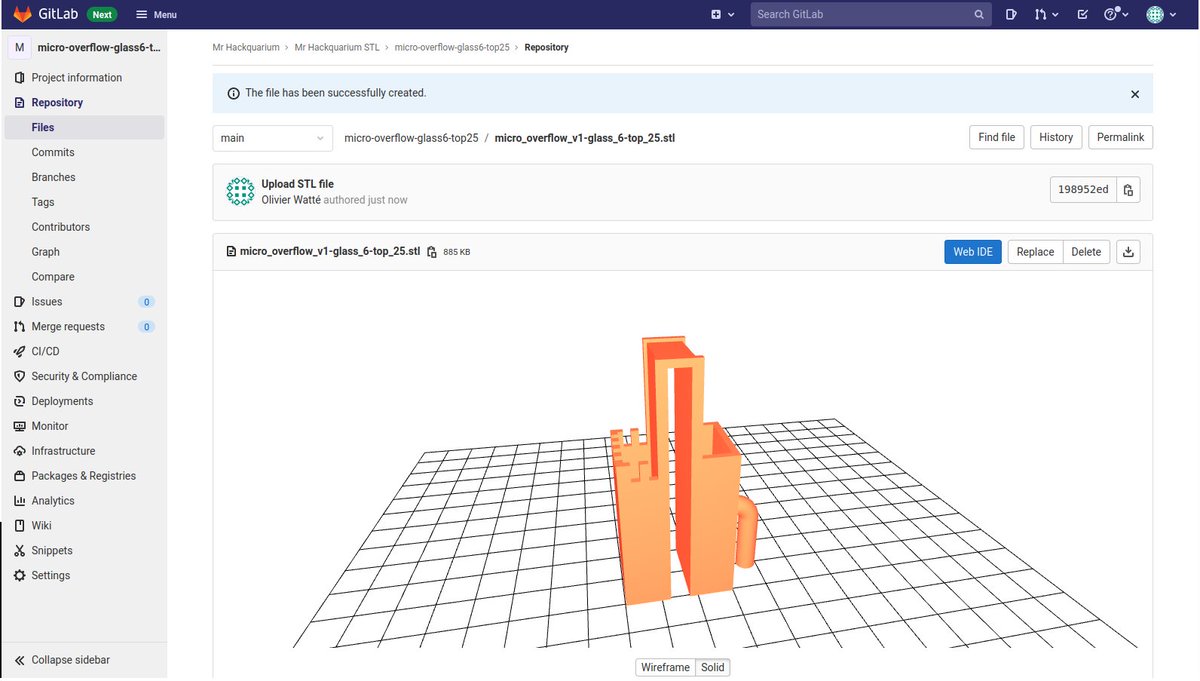1200x681 pixels.
Task: Open the To-Do list from the top bar
Action: click(1081, 15)
